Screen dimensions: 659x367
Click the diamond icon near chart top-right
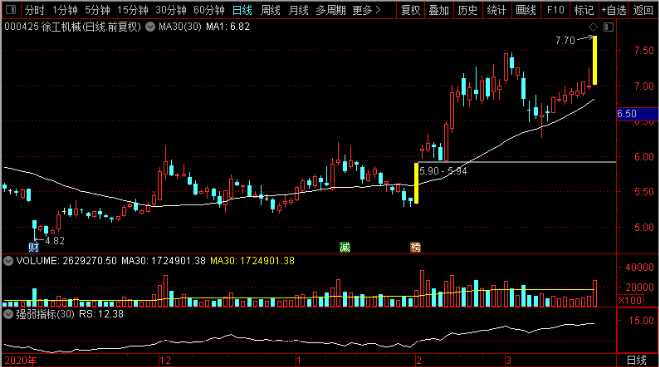(593, 27)
